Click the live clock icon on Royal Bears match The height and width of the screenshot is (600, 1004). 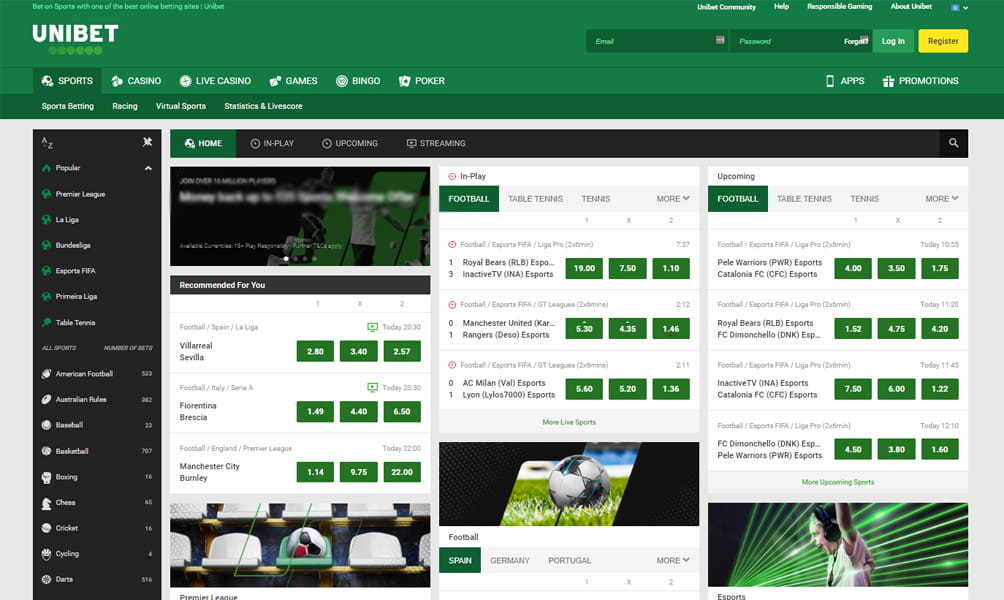point(452,245)
